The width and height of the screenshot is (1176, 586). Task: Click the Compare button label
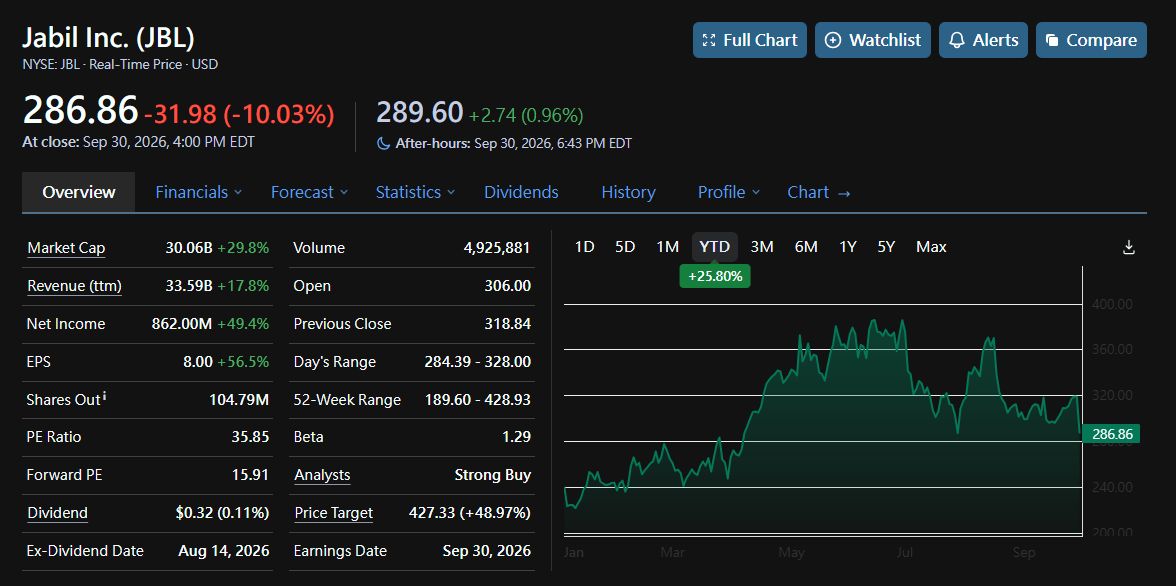(1102, 41)
